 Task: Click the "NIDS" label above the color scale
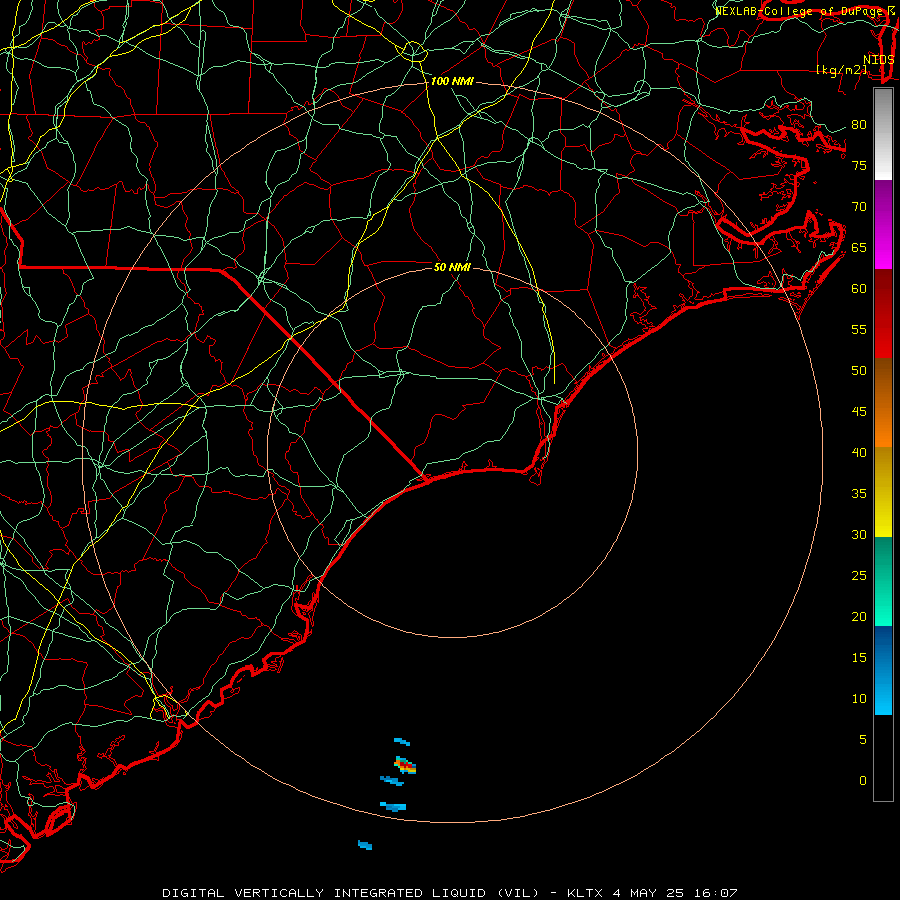(x=879, y=60)
